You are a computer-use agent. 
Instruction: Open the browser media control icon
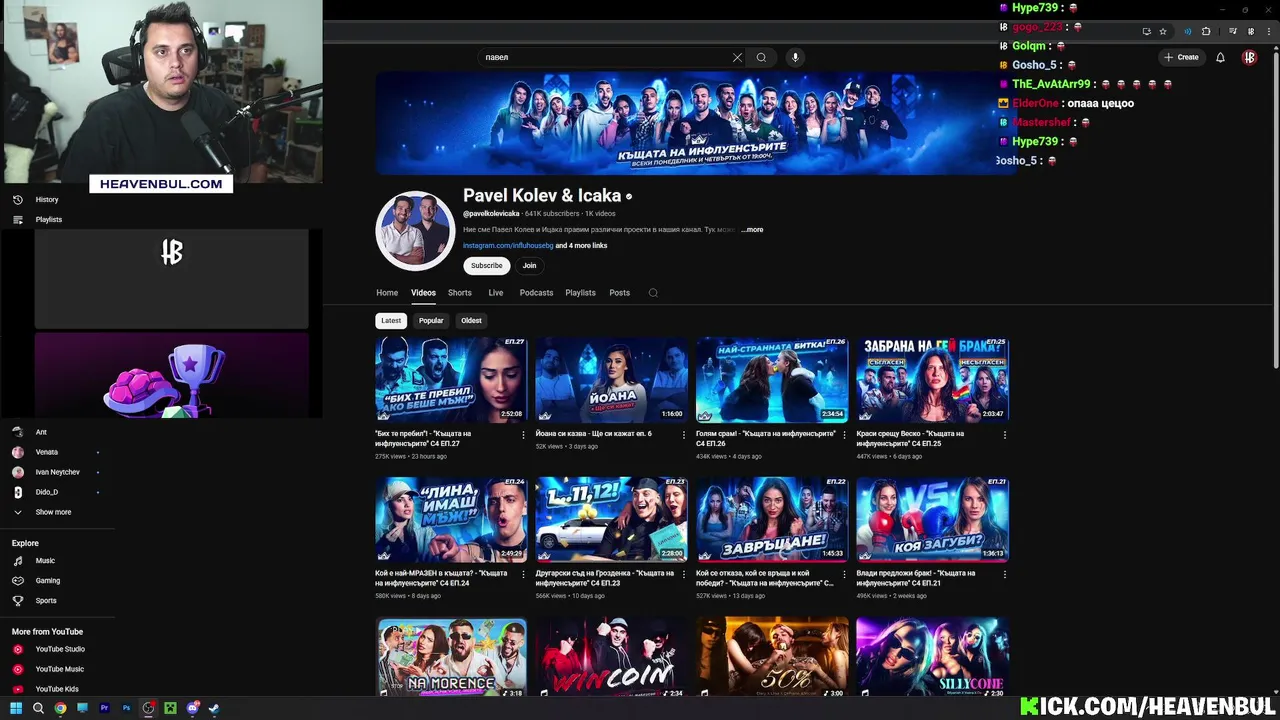pyautogui.click(x=1233, y=31)
